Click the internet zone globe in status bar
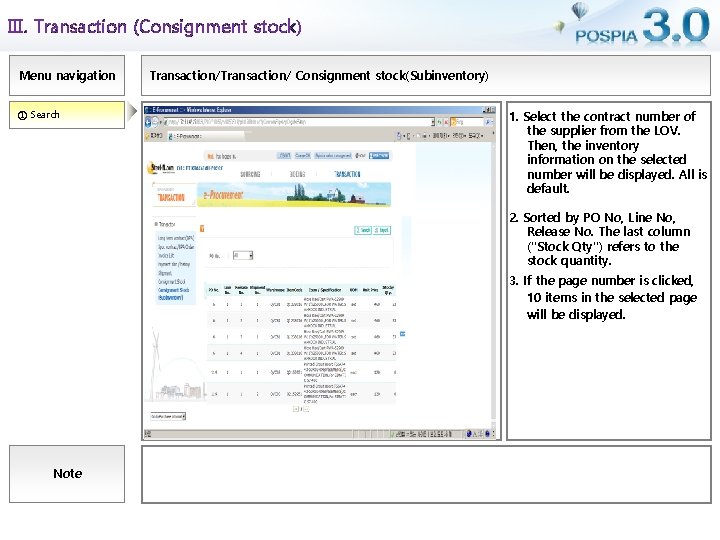The width and height of the screenshot is (720, 540). coord(469,433)
